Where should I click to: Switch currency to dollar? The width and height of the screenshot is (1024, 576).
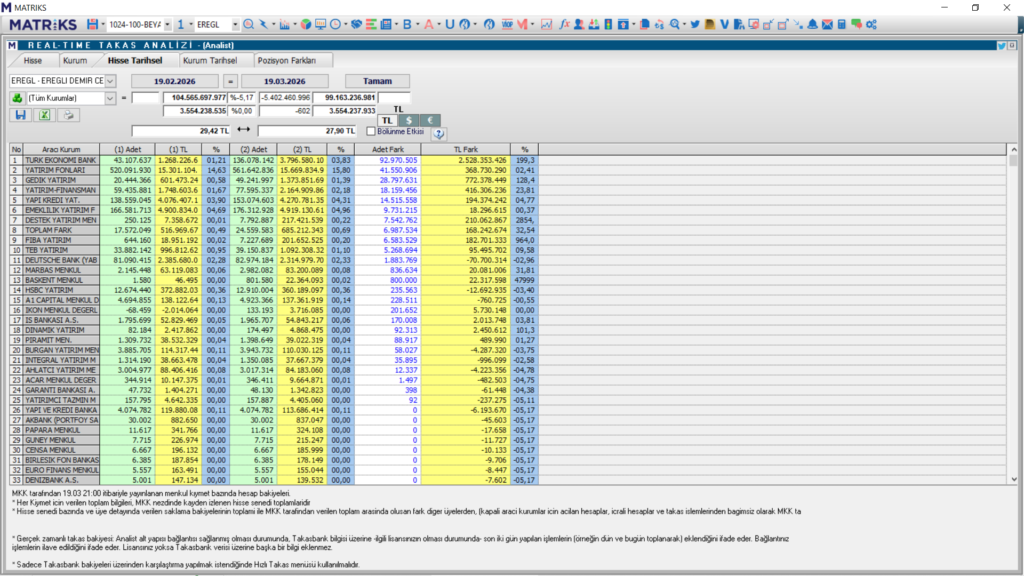pos(409,120)
